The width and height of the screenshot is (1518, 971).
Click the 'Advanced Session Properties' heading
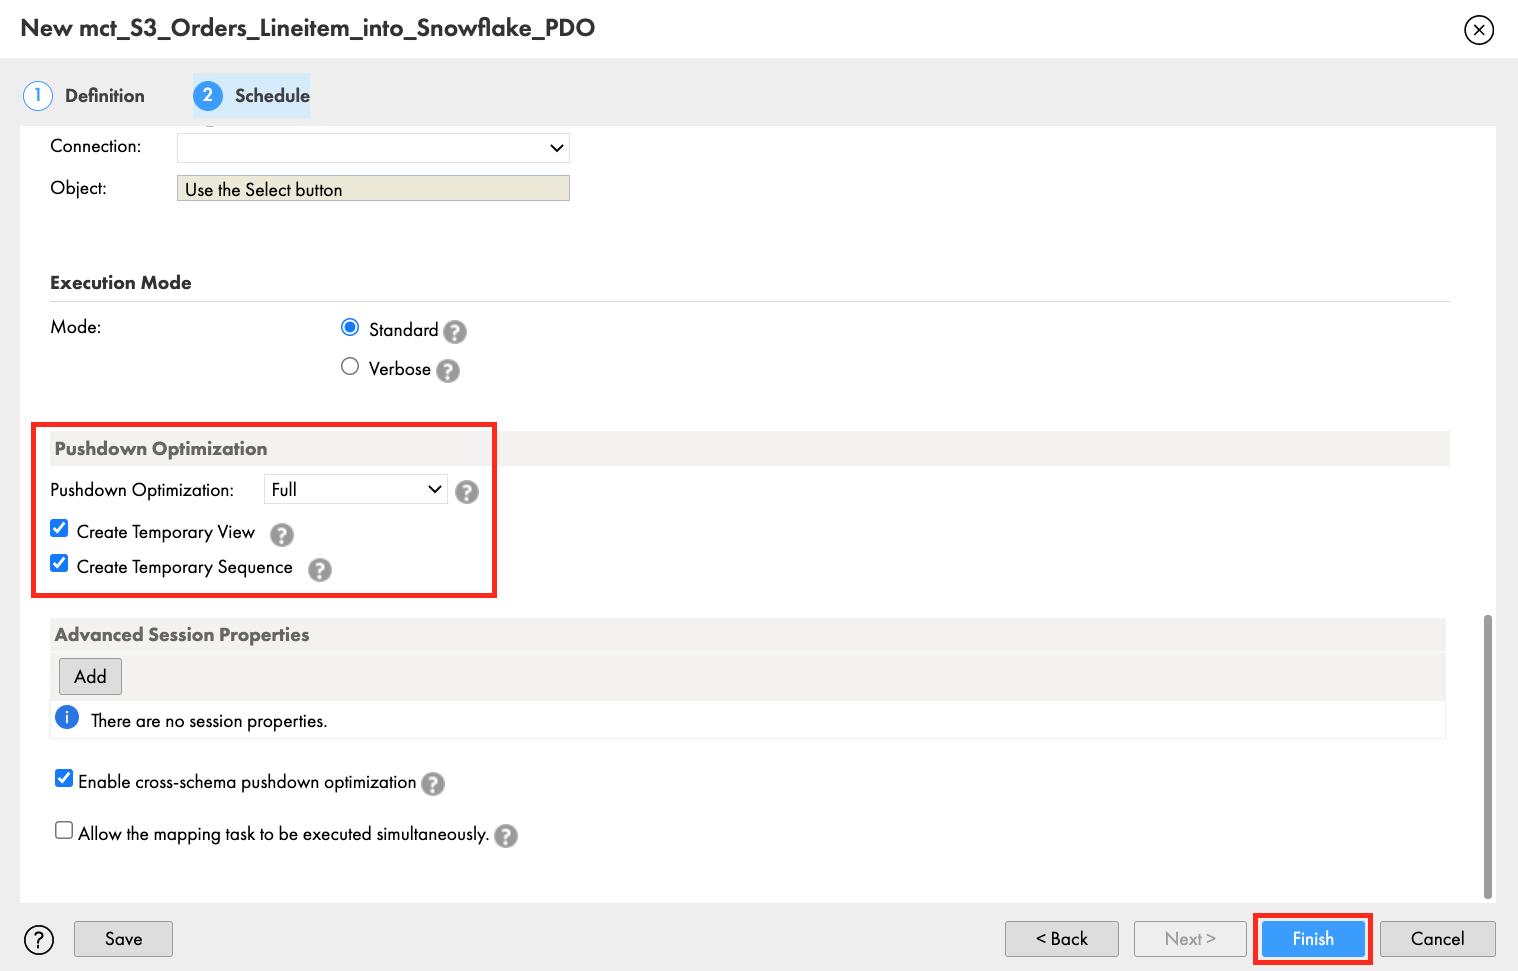click(x=182, y=635)
